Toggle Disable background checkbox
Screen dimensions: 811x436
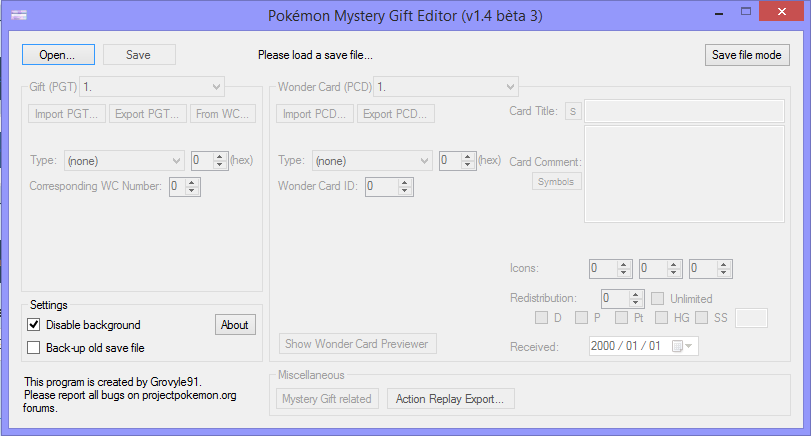34,325
